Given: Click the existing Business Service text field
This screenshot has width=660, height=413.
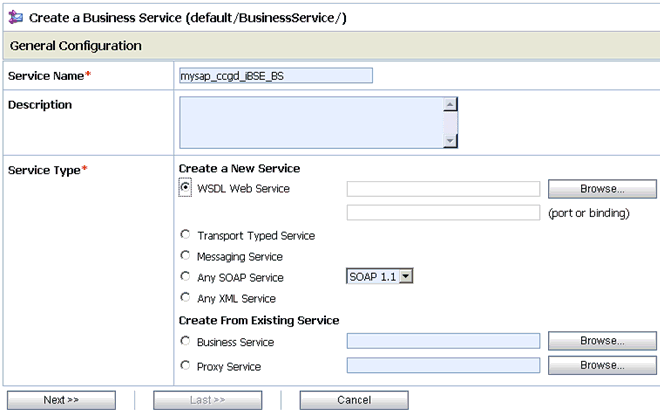Looking at the screenshot, I should click(x=443, y=341).
